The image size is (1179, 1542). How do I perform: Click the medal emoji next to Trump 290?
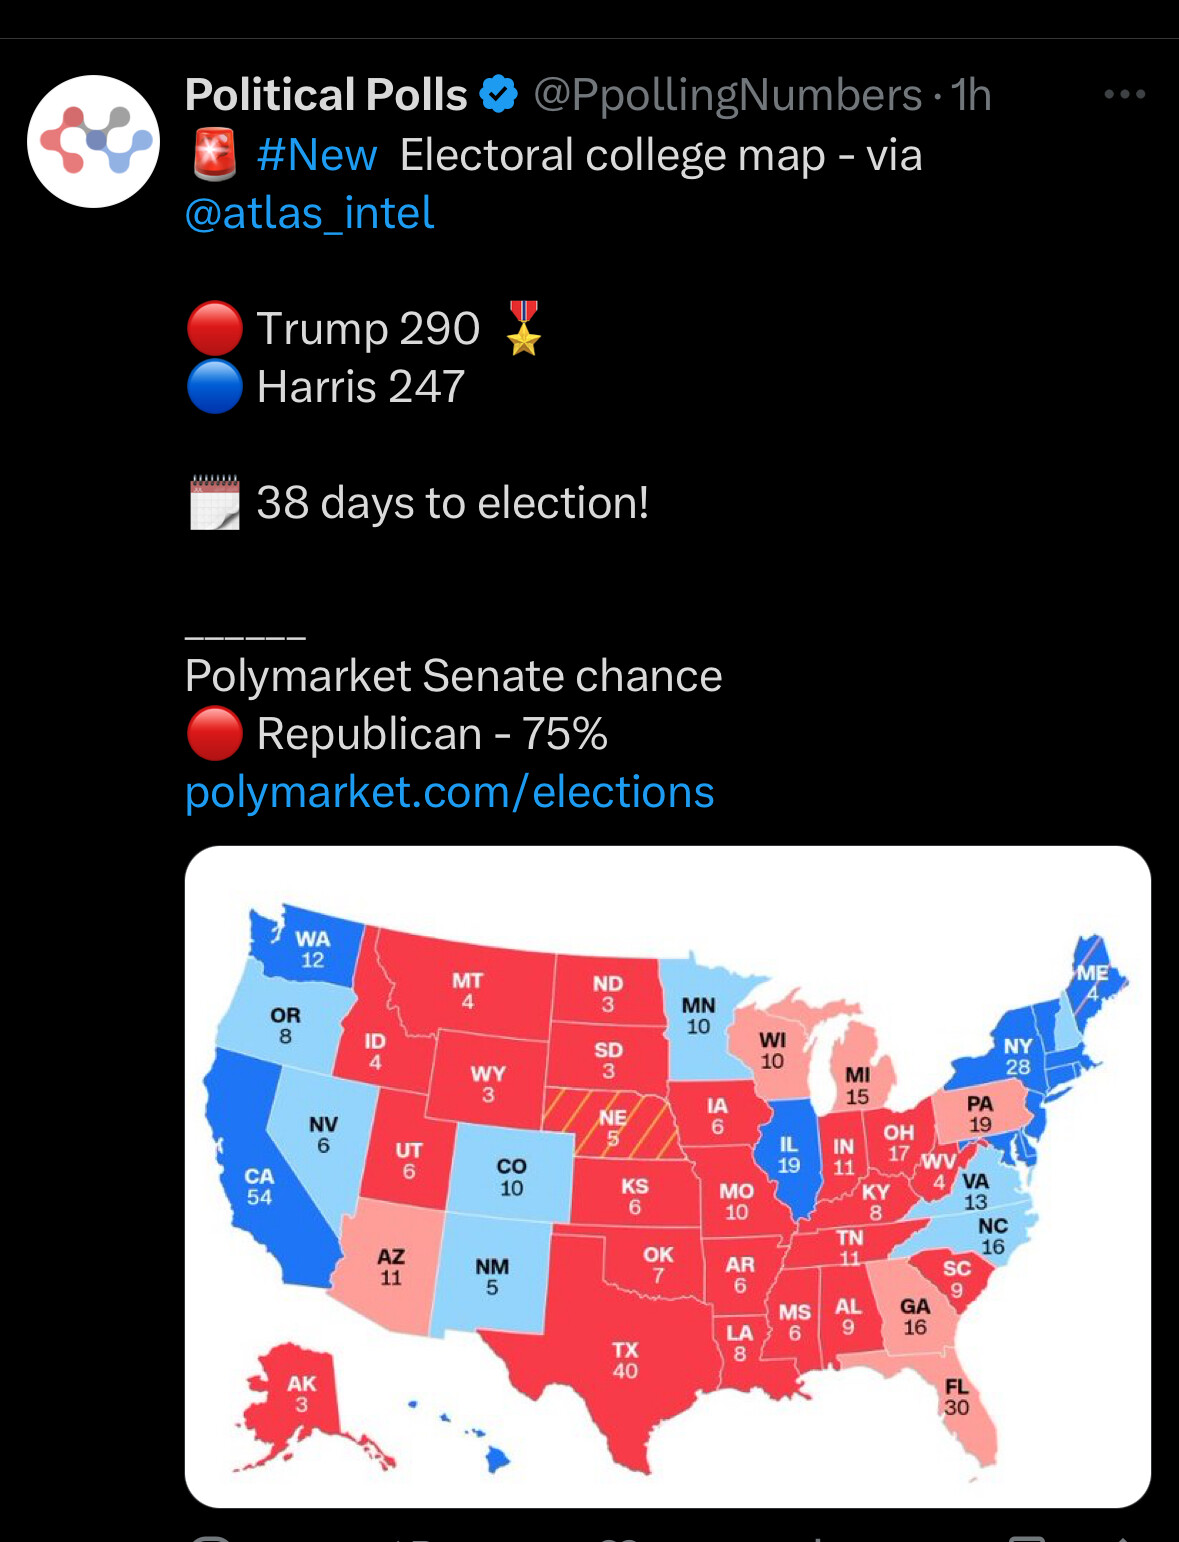pyautogui.click(x=524, y=328)
